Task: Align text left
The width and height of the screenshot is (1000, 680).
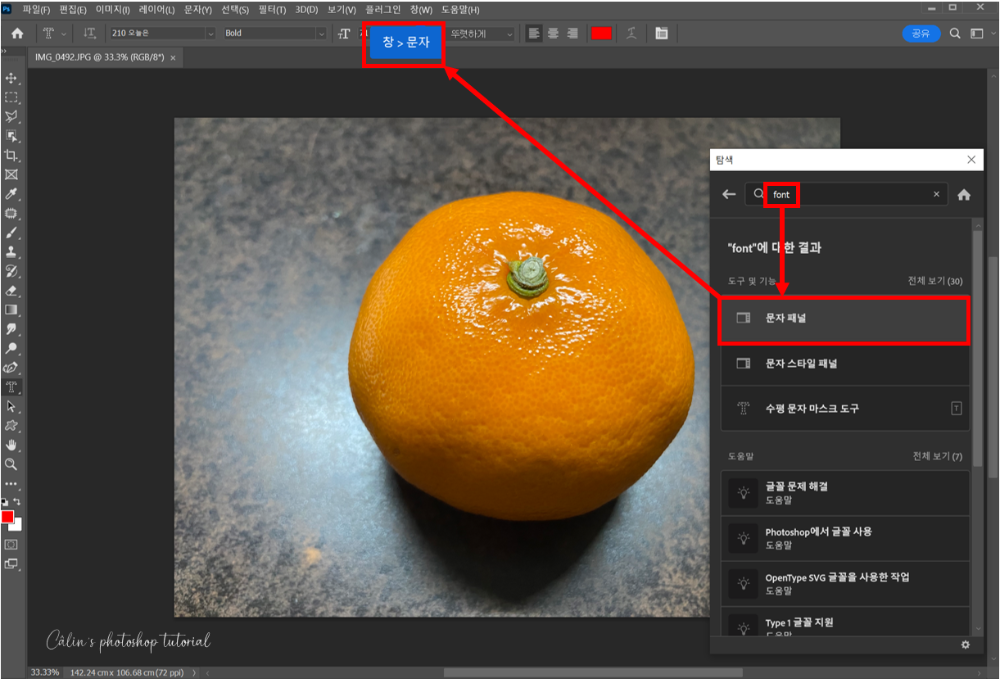Action: [x=534, y=33]
